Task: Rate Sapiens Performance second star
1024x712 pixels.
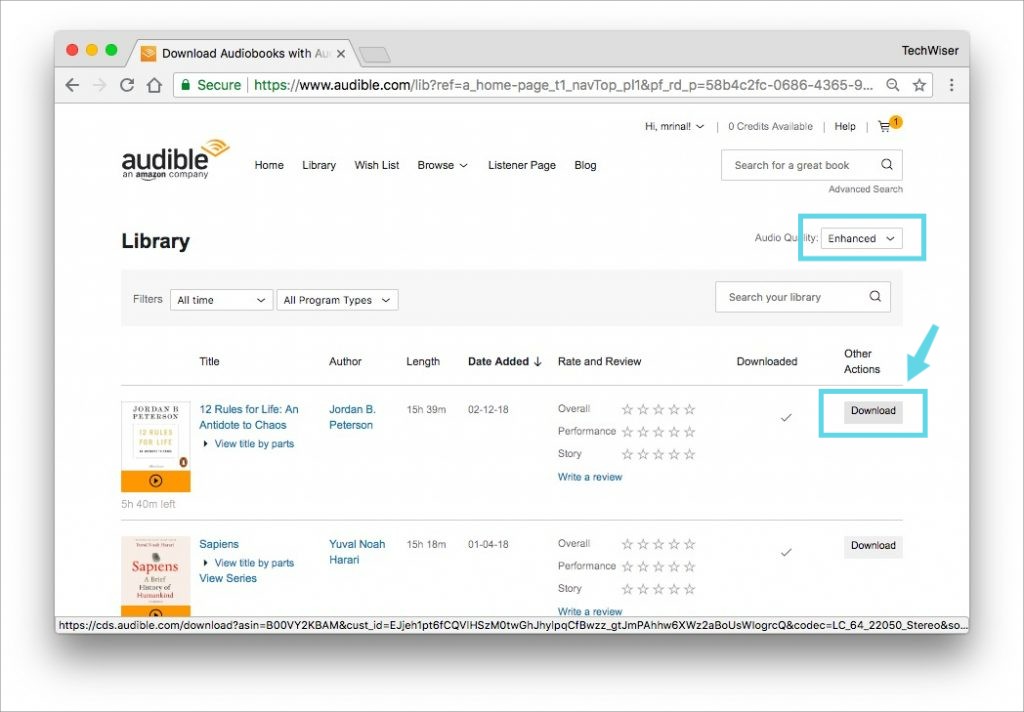Action: (643, 566)
